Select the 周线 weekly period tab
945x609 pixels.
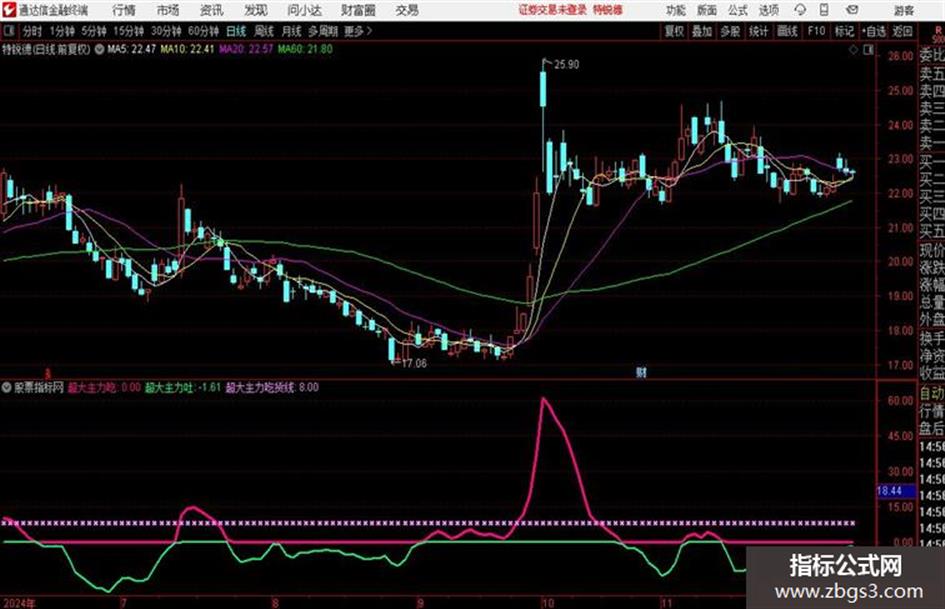(x=263, y=31)
